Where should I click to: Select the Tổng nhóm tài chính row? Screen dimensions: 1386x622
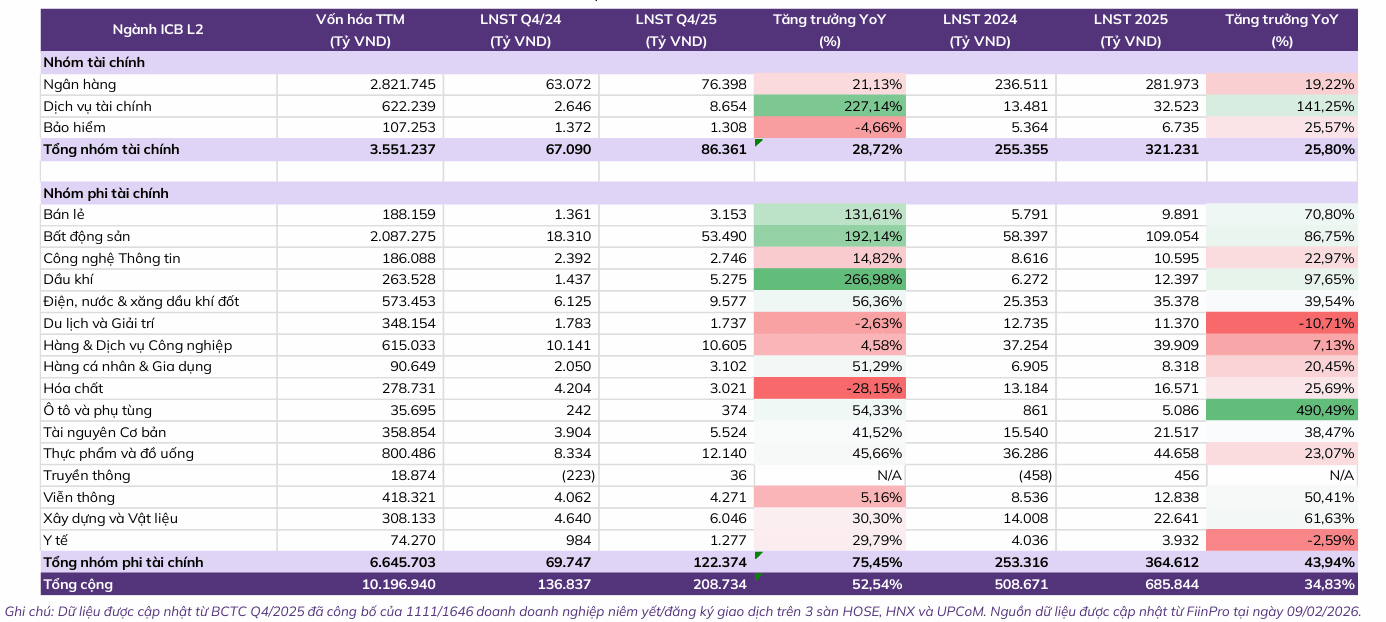(x=699, y=149)
